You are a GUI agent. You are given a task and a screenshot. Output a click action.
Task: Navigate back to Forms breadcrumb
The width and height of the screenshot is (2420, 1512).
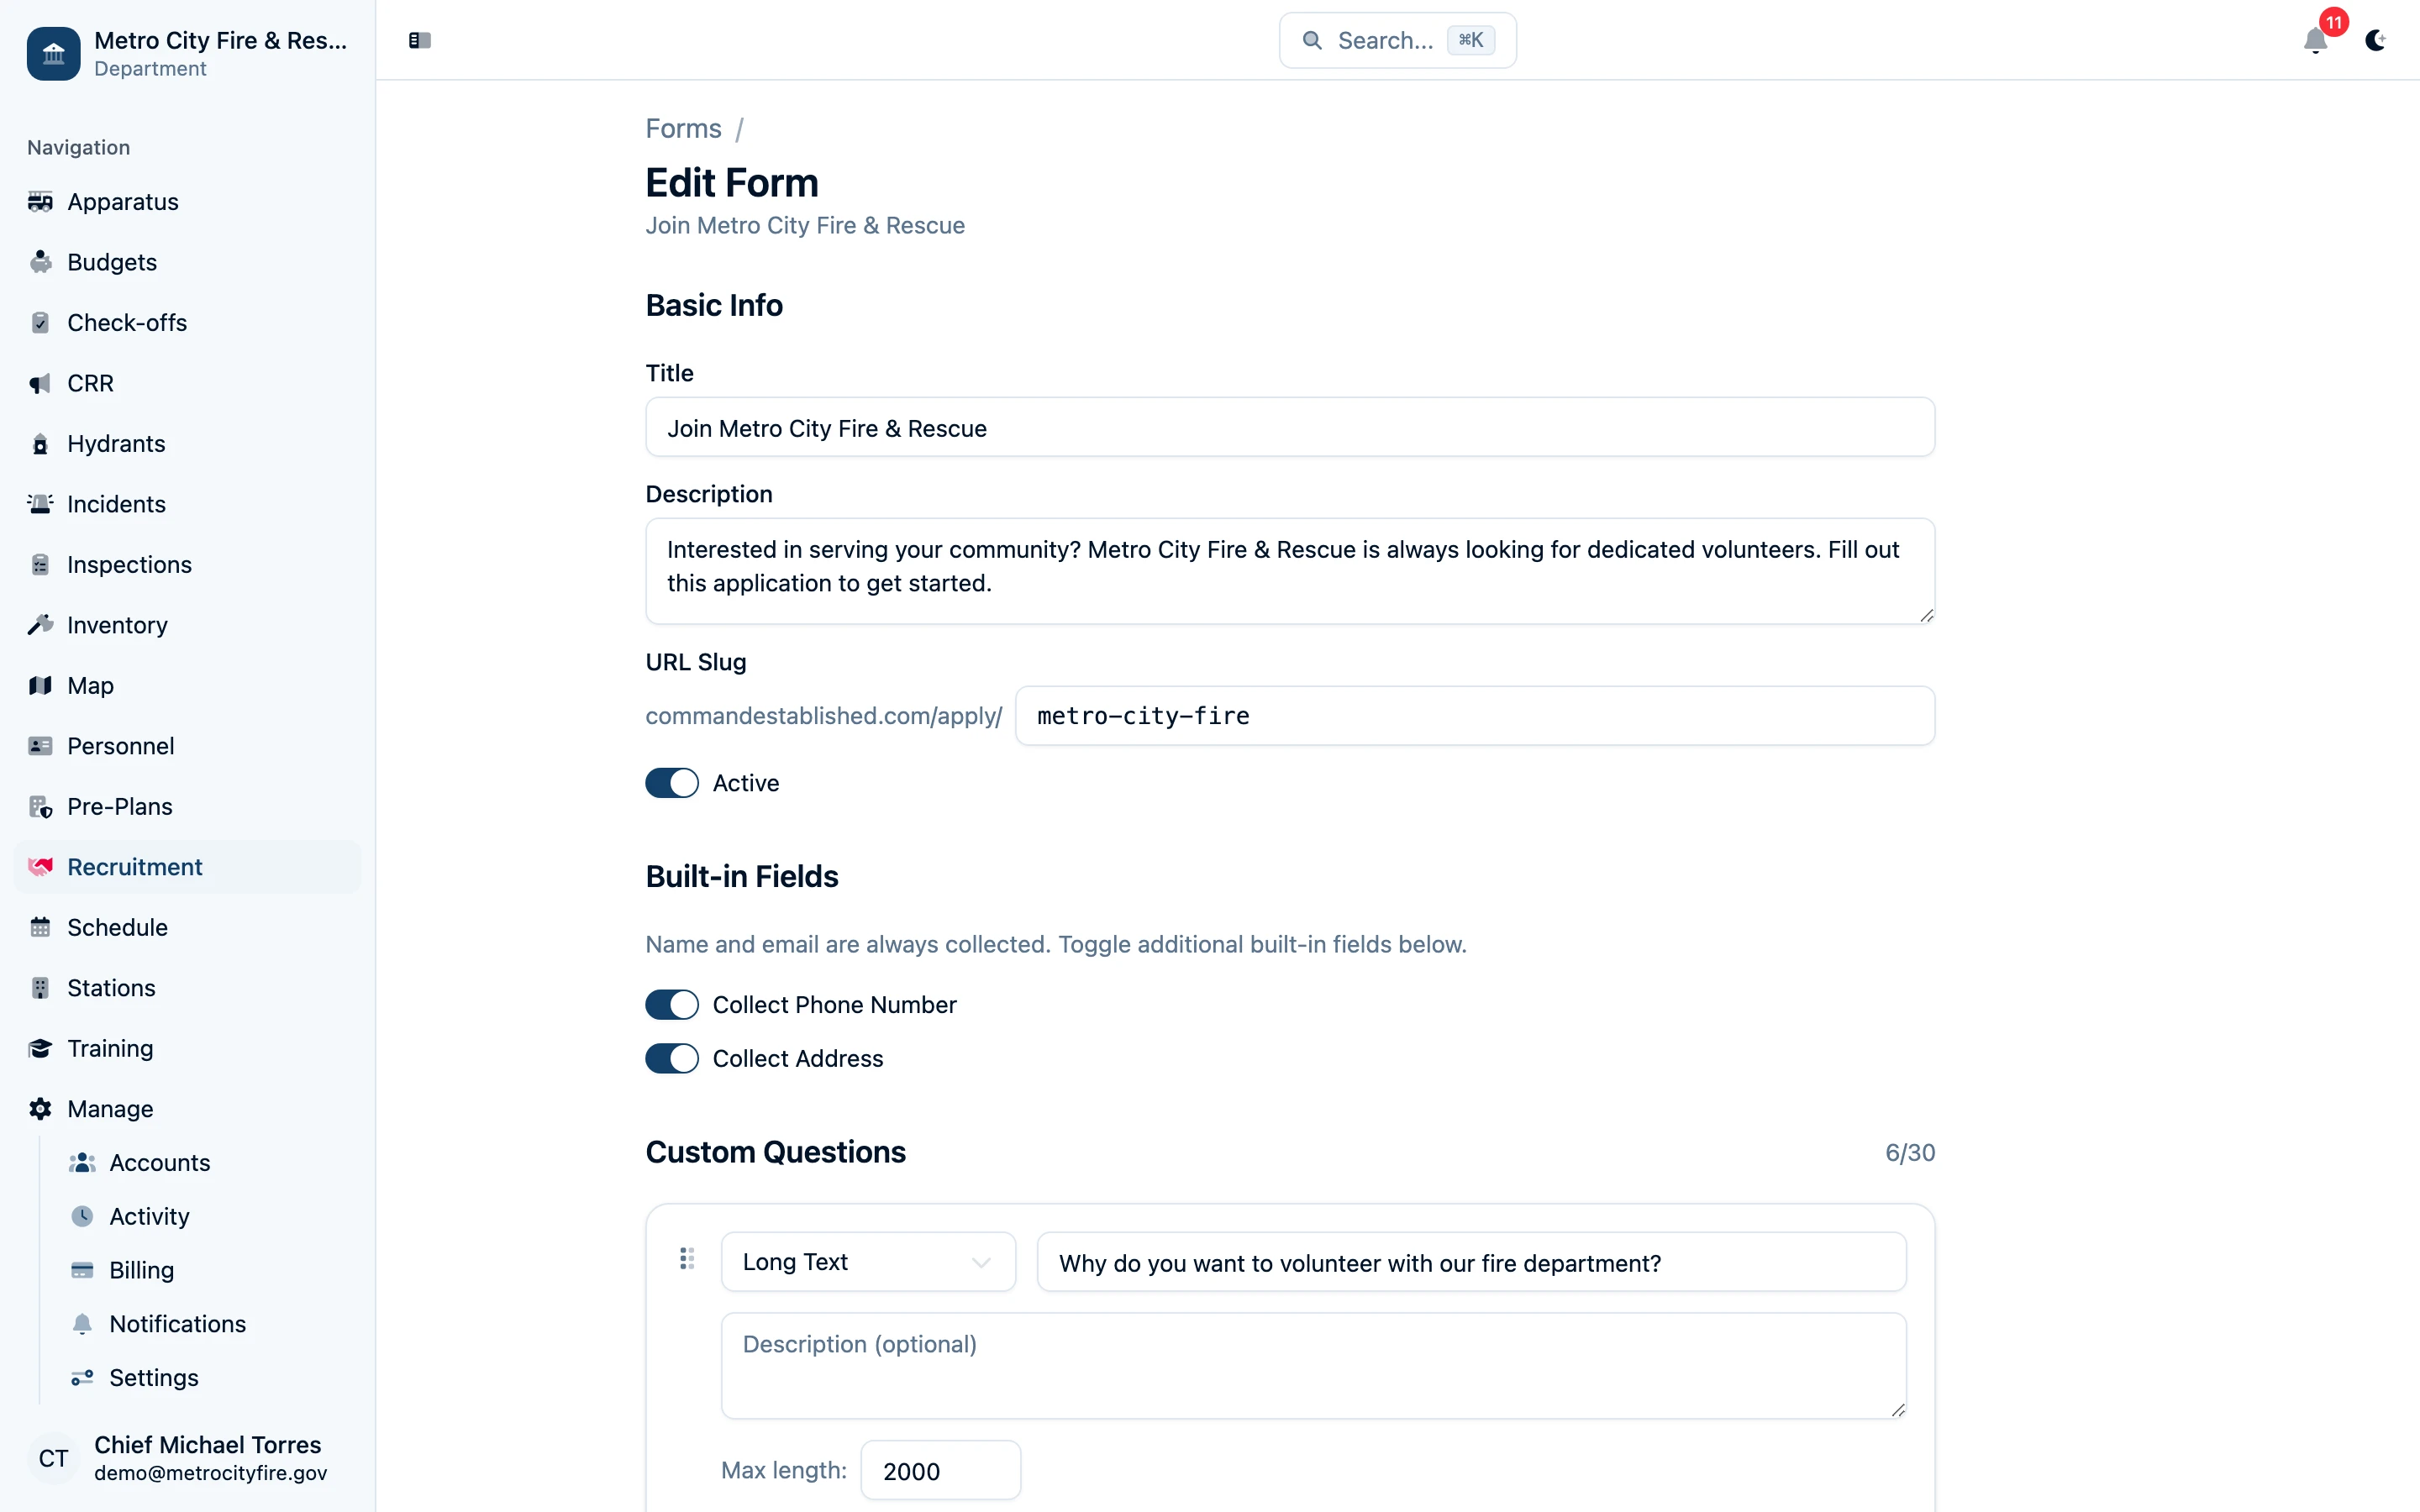click(683, 129)
